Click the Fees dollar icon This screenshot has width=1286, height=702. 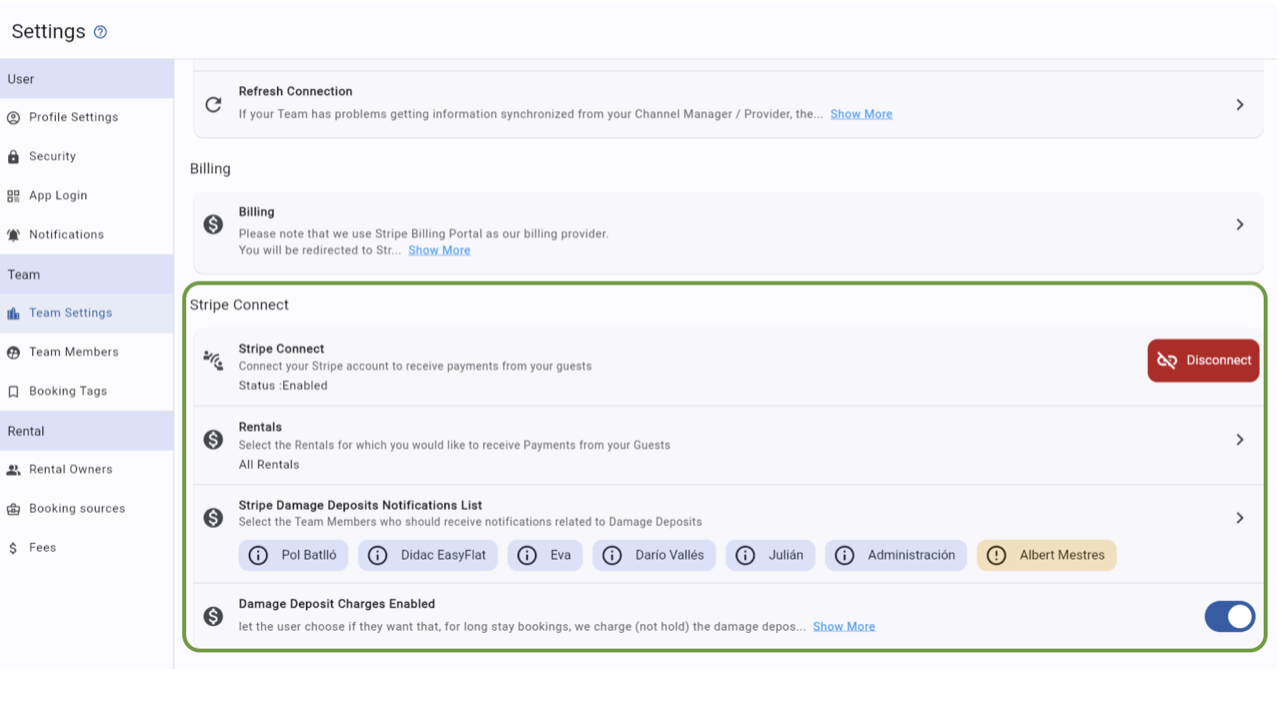pos(13,548)
